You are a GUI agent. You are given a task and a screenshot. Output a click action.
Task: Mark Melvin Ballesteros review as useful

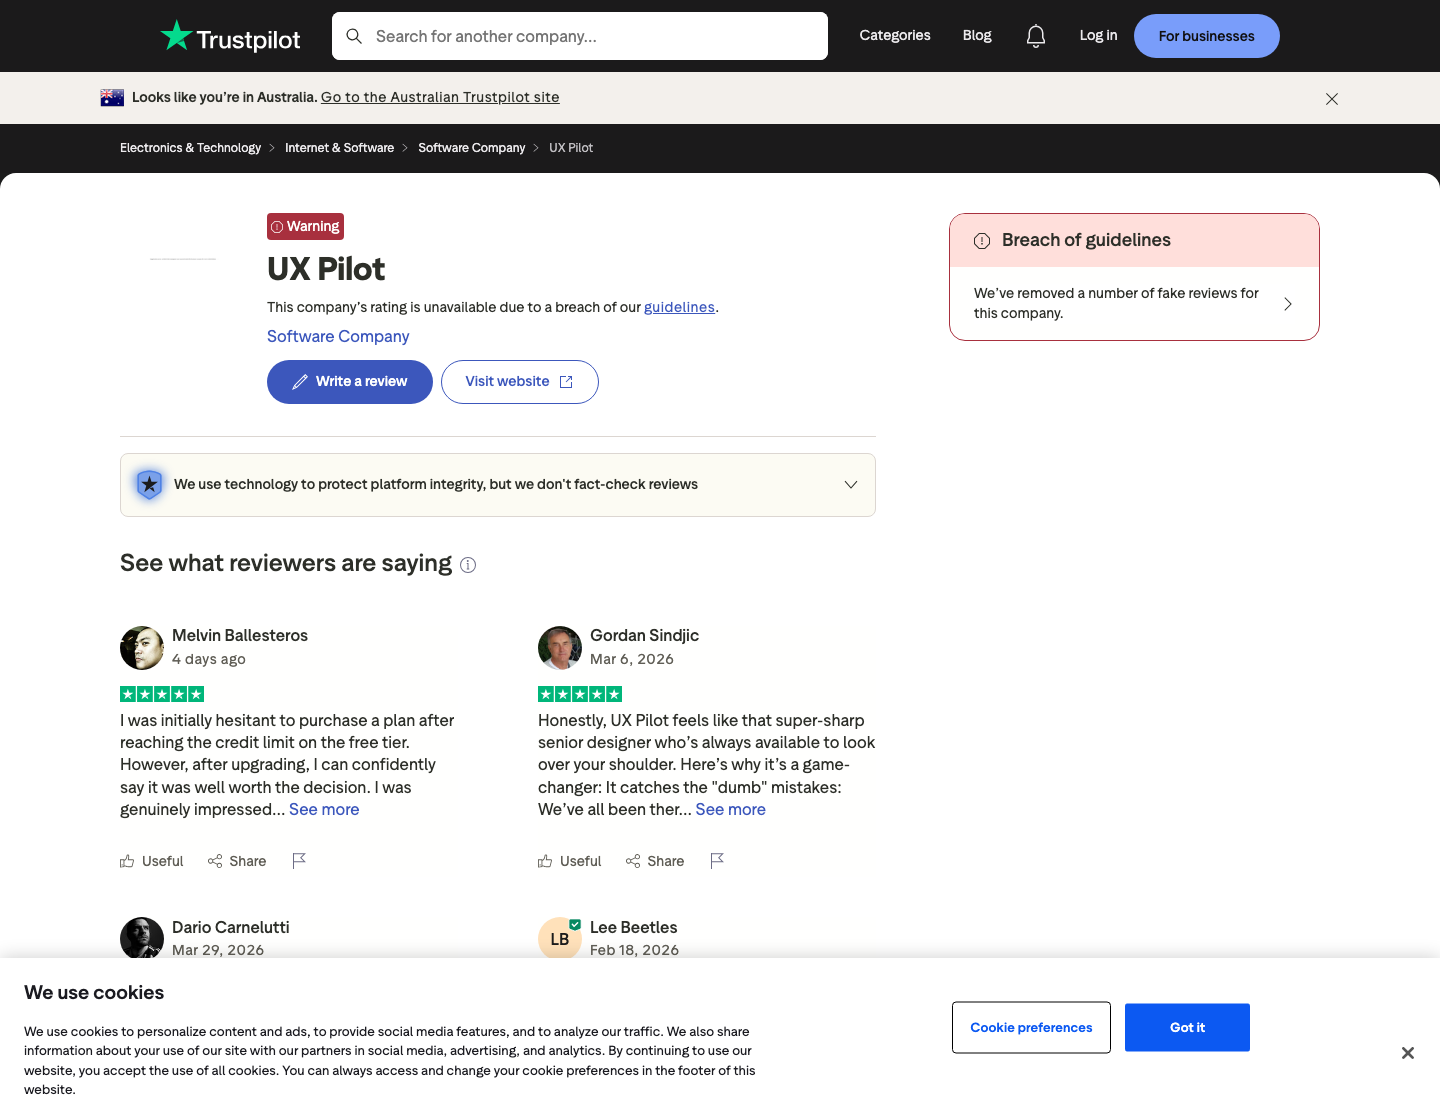pyautogui.click(x=152, y=861)
